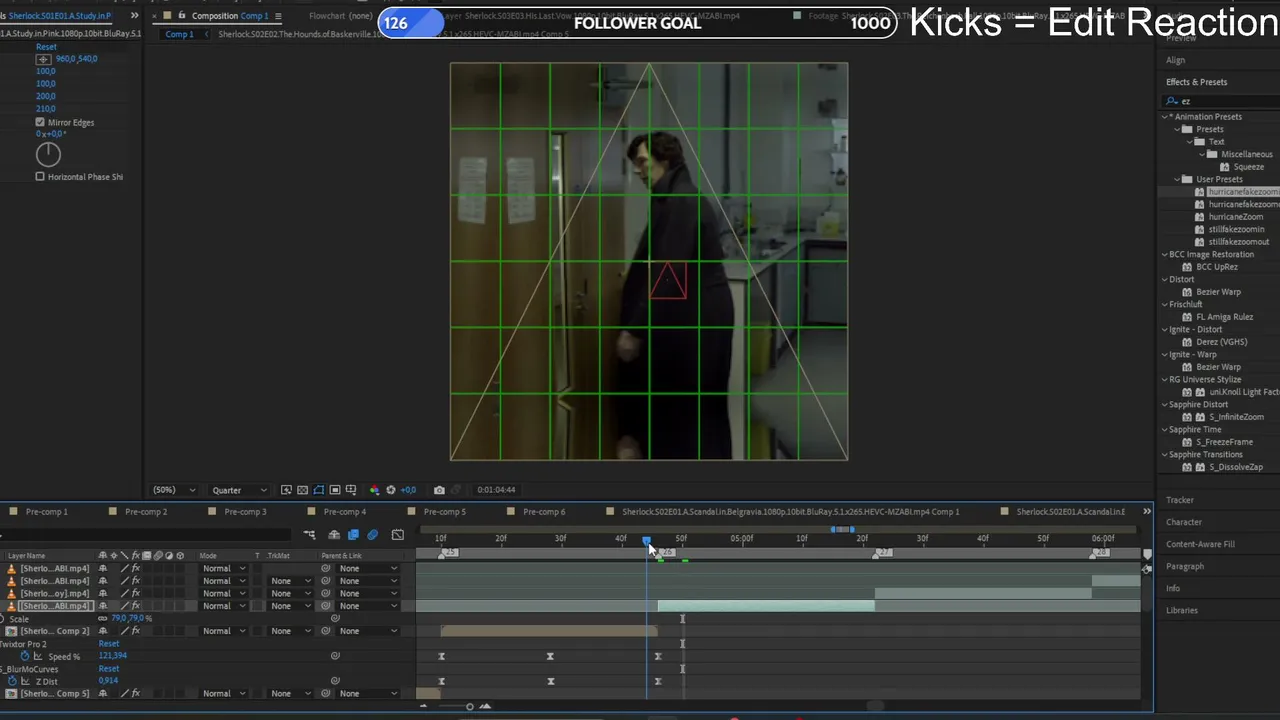Show channel and color management icon
Screen dimensions: 1280x720
[375, 490]
